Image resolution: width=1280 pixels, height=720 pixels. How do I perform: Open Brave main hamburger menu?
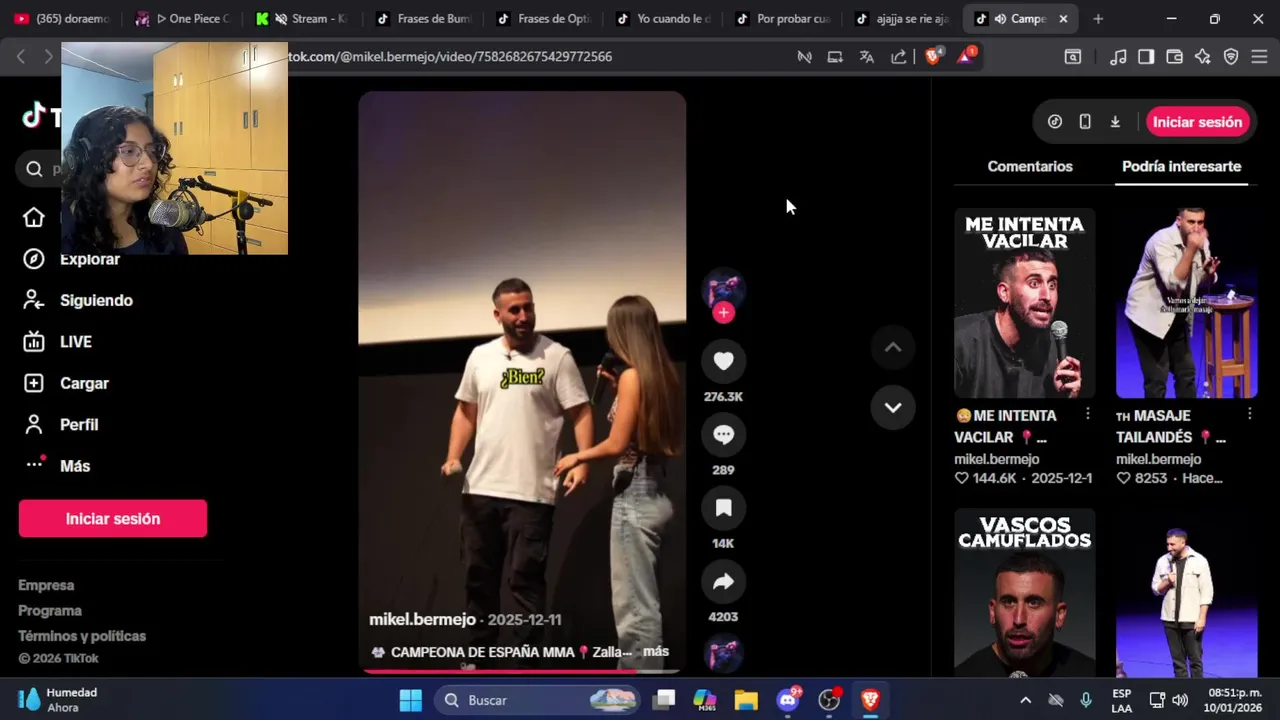pyautogui.click(x=1259, y=57)
